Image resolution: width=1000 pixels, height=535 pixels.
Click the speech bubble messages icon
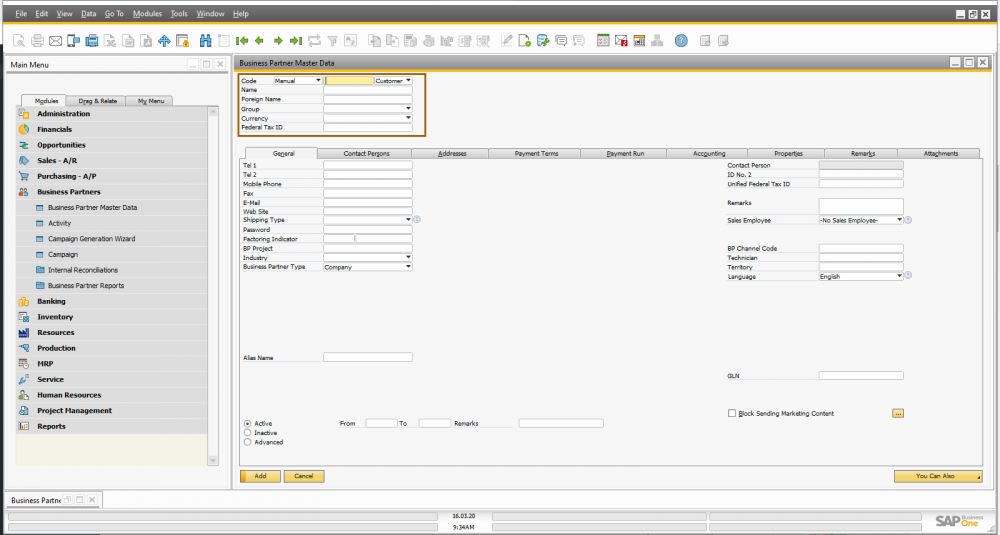(x=561, y=41)
